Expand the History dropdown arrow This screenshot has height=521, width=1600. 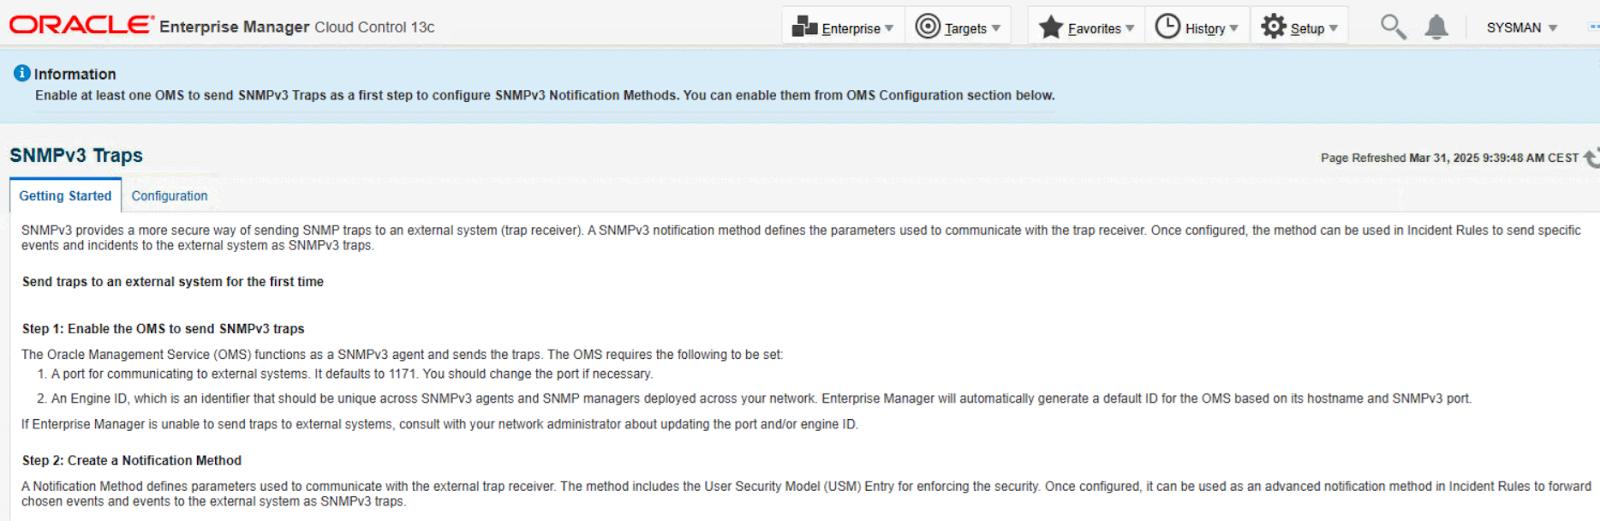(x=1234, y=28)
